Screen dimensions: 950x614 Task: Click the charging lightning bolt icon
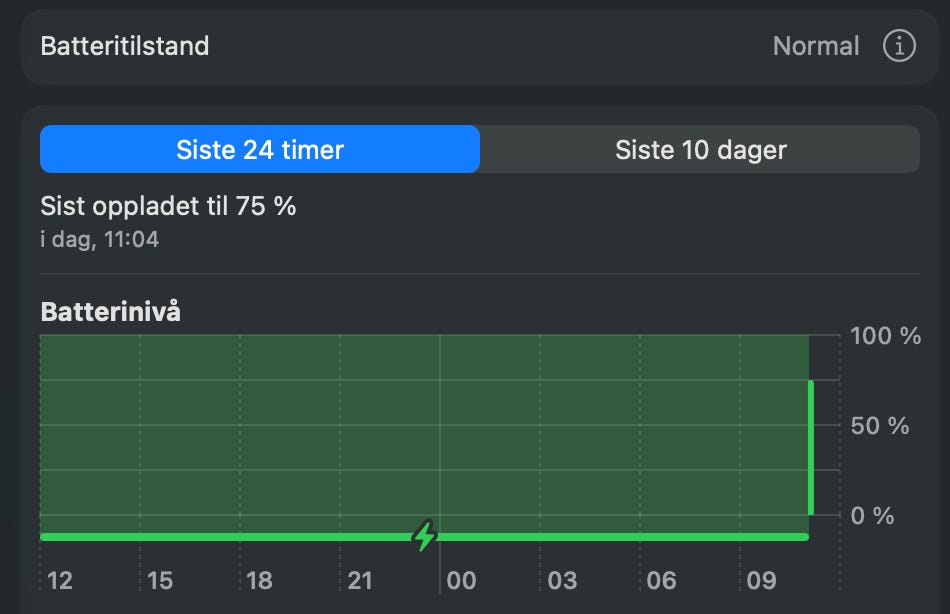pyautogui.click(x=424, y=536)
